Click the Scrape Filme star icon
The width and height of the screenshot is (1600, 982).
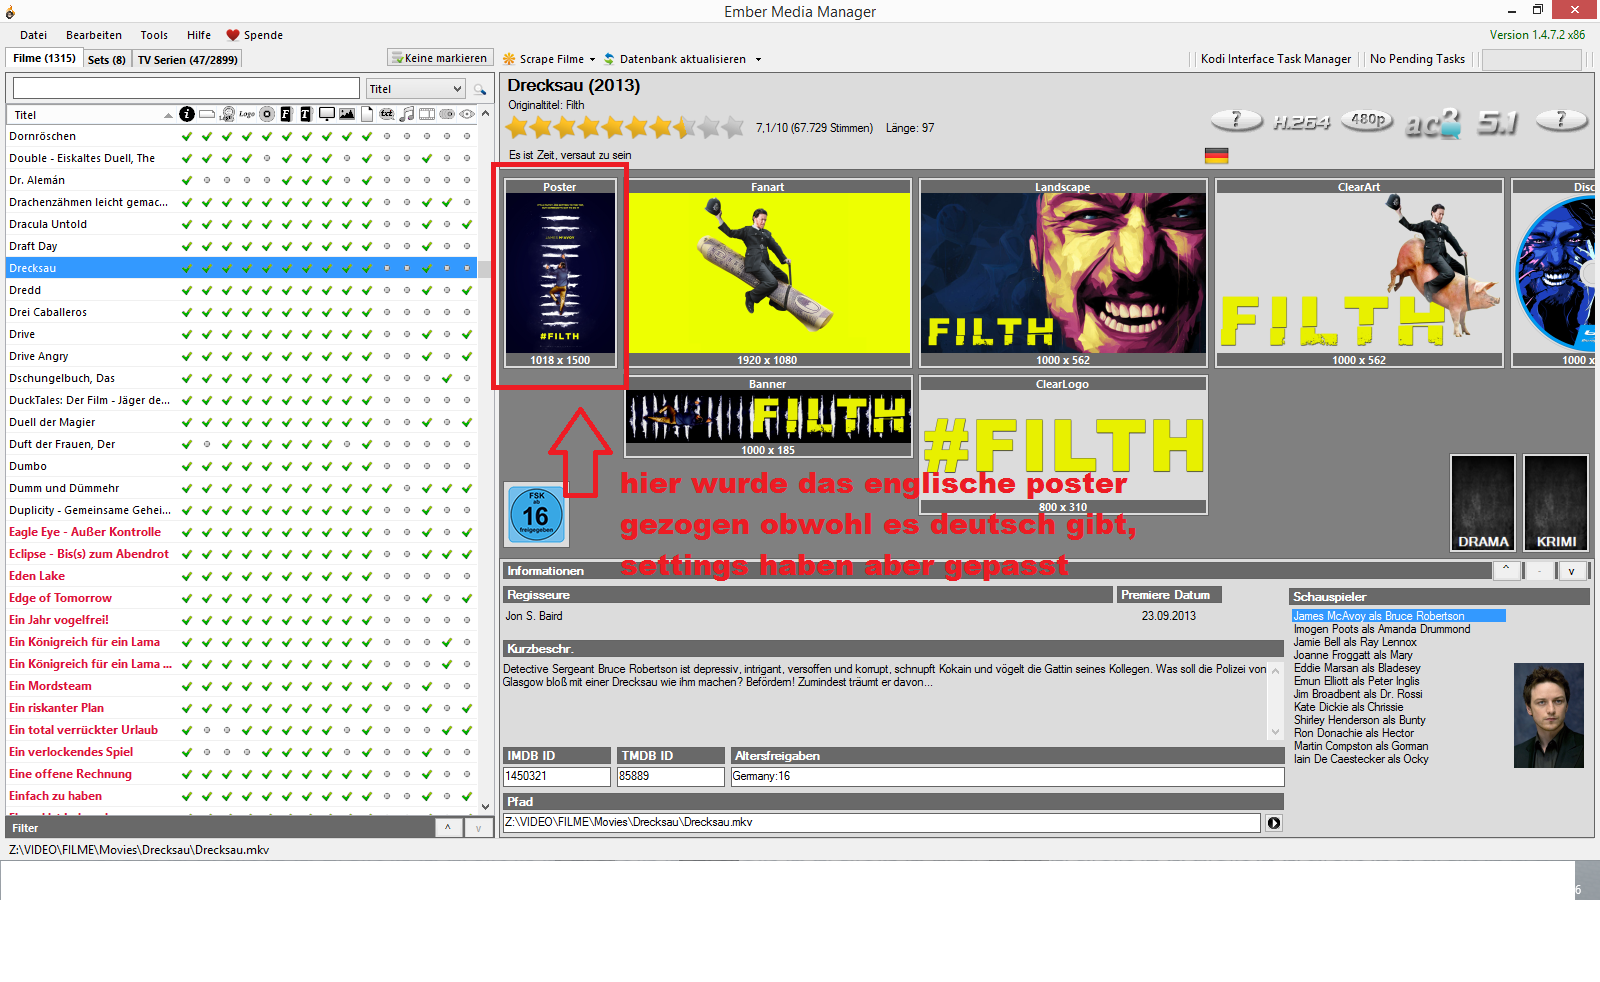[509, 59]
